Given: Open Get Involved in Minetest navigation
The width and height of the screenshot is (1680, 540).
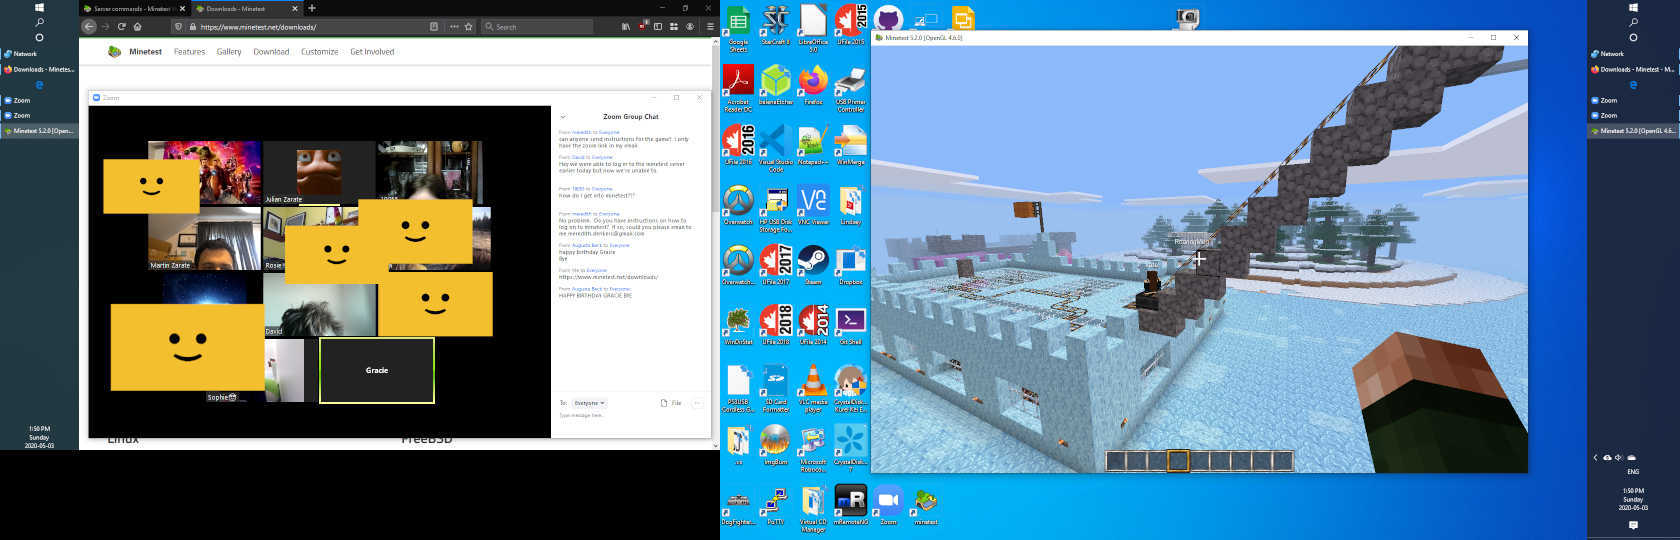Looking at the screenshot, I should (x=372, y=52).
